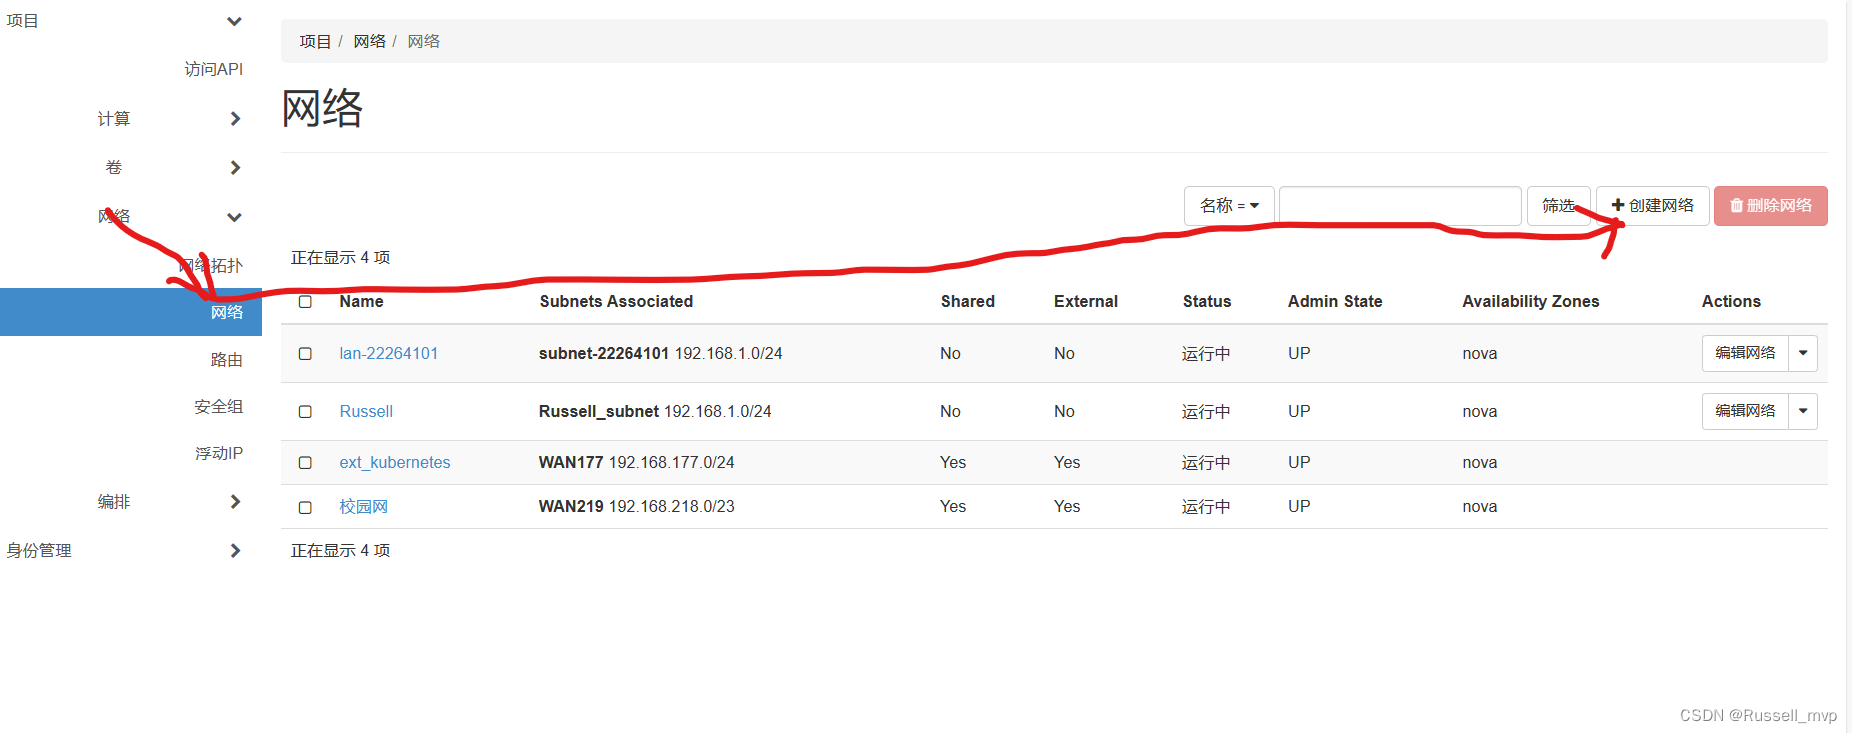This screenshot has height=733, width=1852.
Task: Click the Admin State column header
Action: (x=1335, y=301)
